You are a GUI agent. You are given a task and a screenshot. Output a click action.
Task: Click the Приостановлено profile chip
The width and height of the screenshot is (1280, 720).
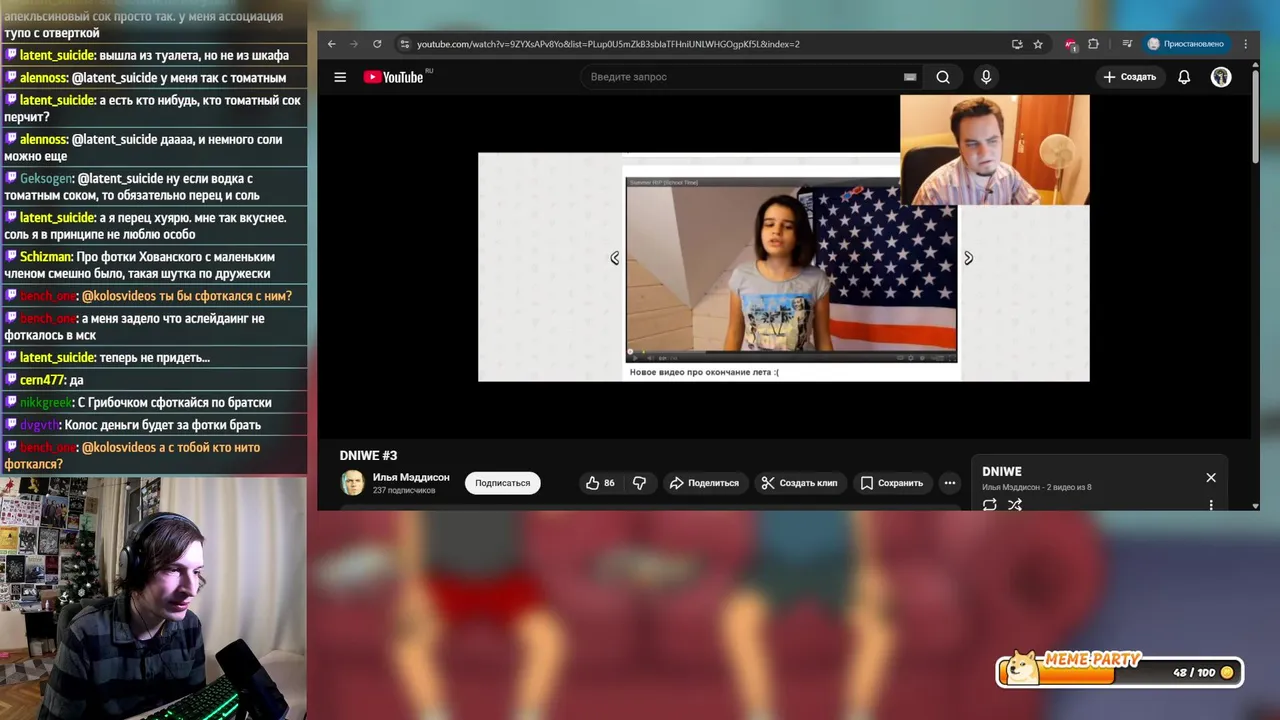pyautogui.click(x=1186, y=44)
